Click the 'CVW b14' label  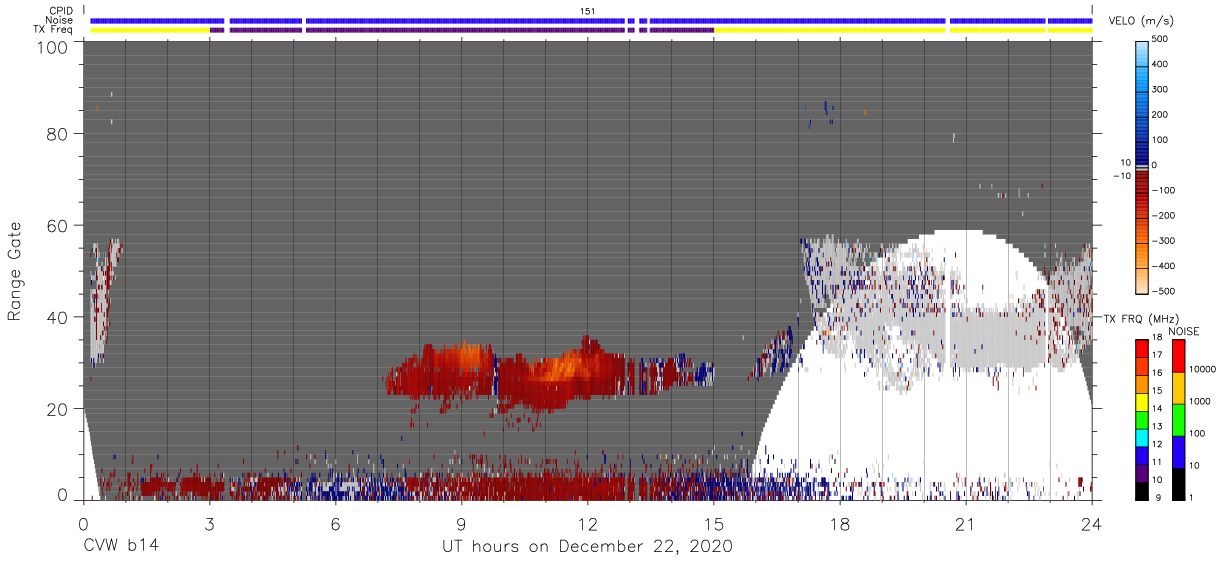point(120,547)
